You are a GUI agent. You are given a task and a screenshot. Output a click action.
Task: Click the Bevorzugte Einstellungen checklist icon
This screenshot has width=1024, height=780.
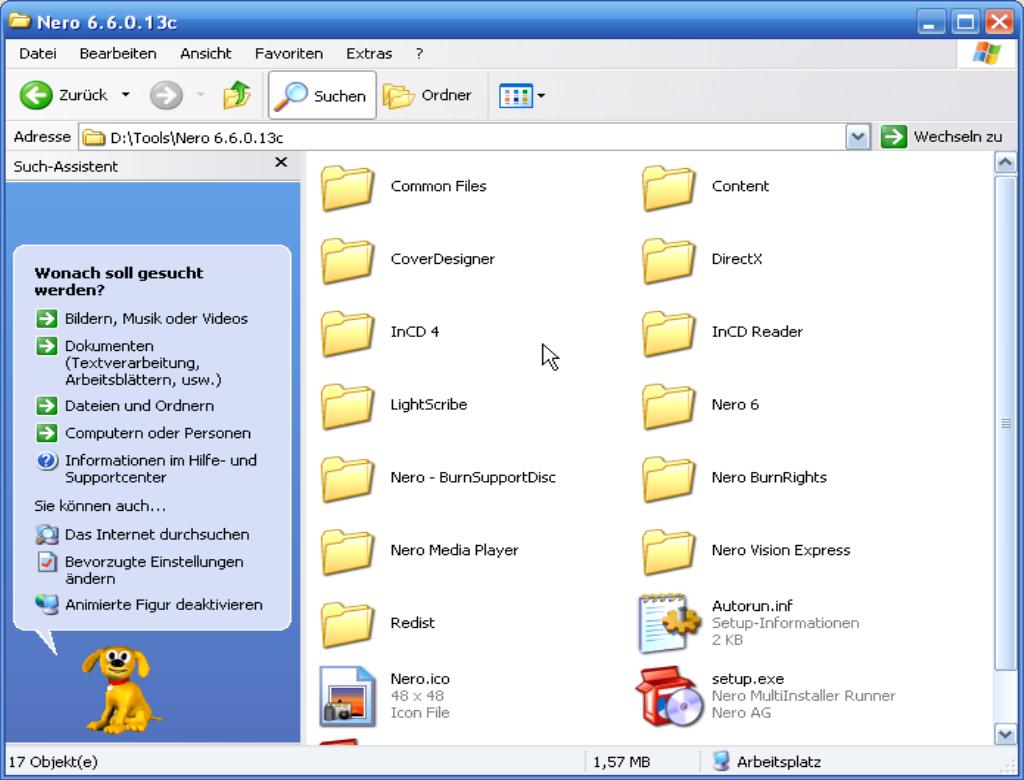pyautogui.click(x=46, y=562)
